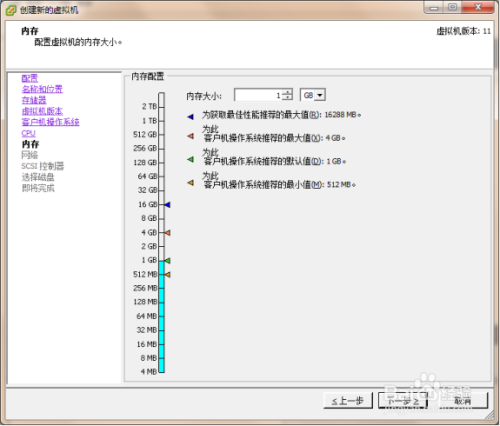The height and width of the screenshot is (426, 500).
Task: Click yellow triangle at 512 MB on slider
Action: (x=167, y=275)
